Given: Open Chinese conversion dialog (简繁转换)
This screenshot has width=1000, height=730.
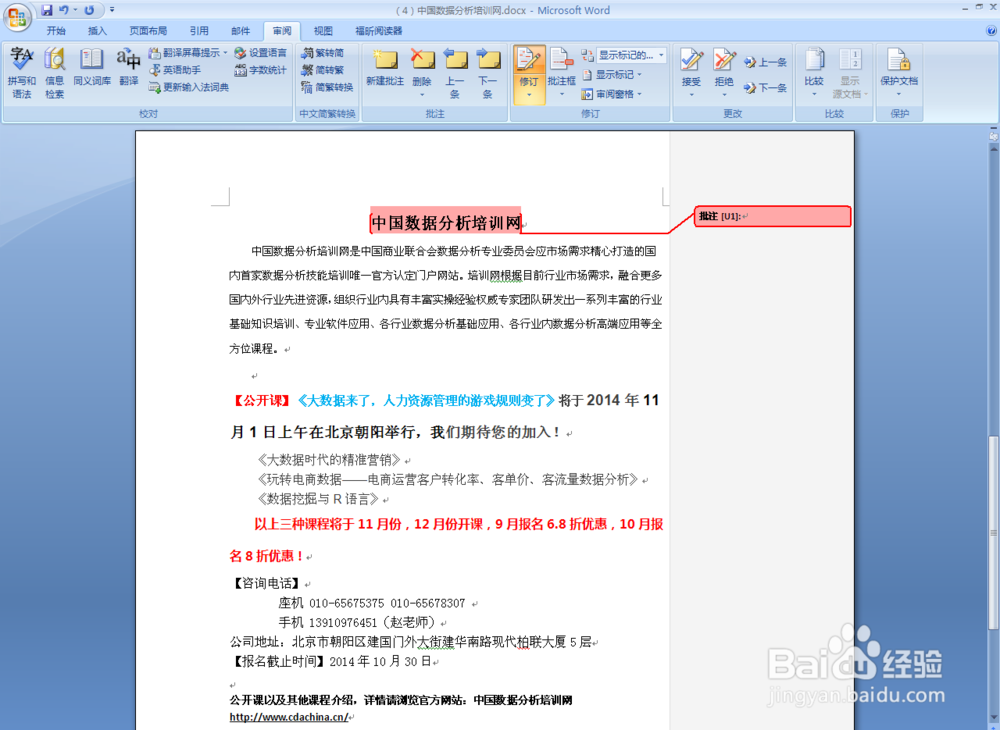Looking at the screenshot, I should tap(327, 87).
